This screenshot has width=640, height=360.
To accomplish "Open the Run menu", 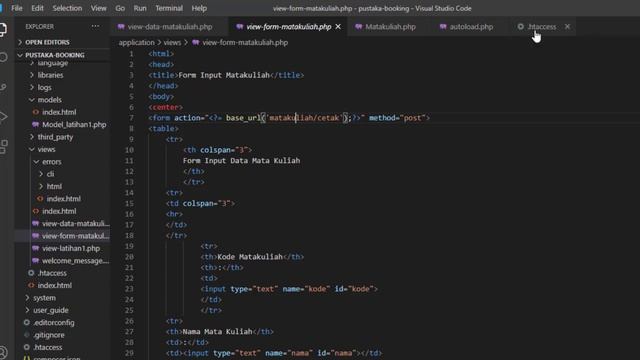I will tap(140, 8).
